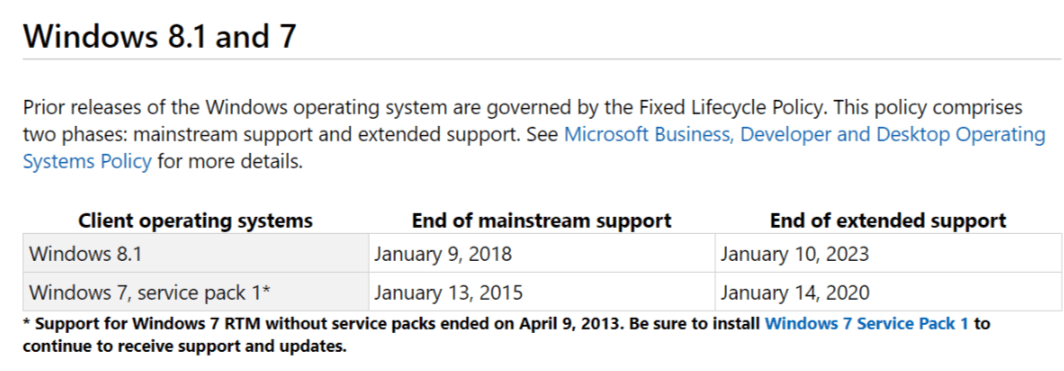Click the Windows 8.1 table cell
Viewport: 1064px width, 371px height.
click(x=196, y=254)
